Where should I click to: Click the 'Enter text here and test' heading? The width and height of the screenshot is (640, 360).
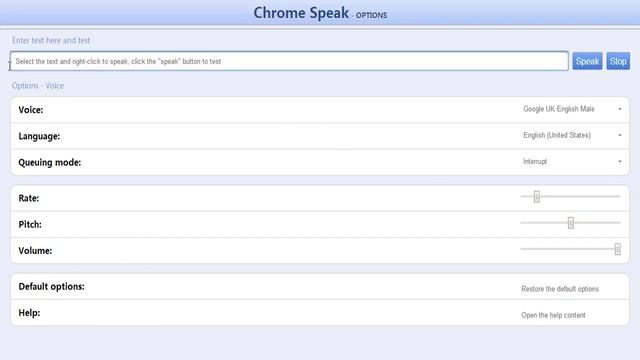[x=51, y=40]
